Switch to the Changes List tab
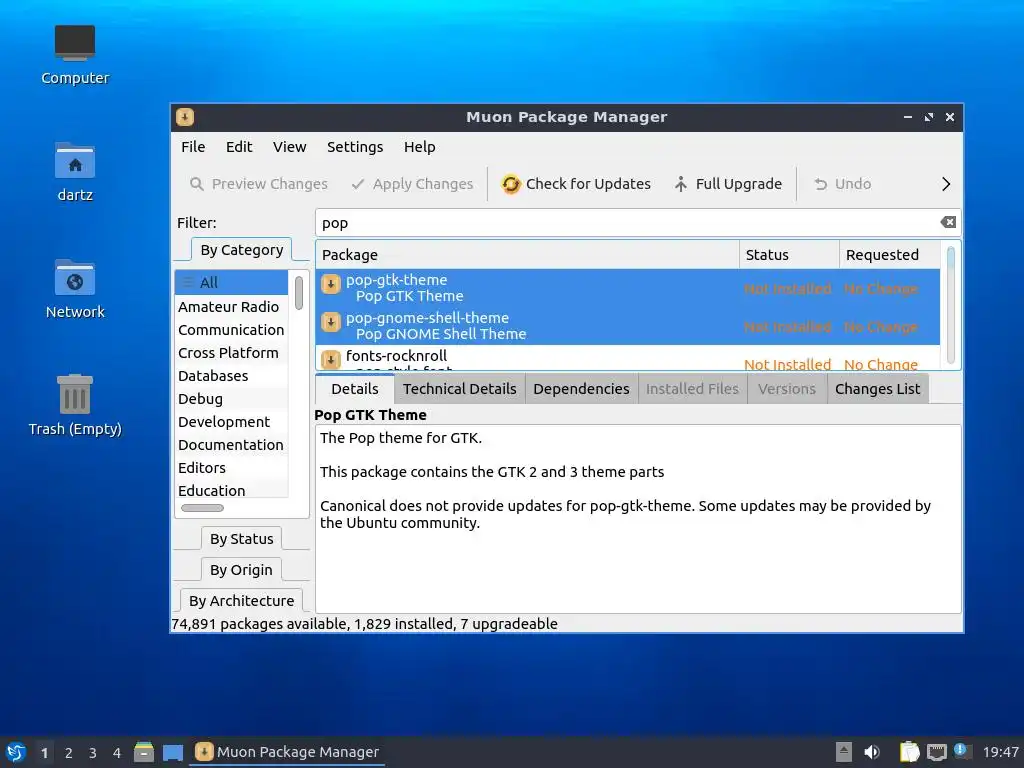The height and width of the screenshot is (768, 1024). [878, 389]
